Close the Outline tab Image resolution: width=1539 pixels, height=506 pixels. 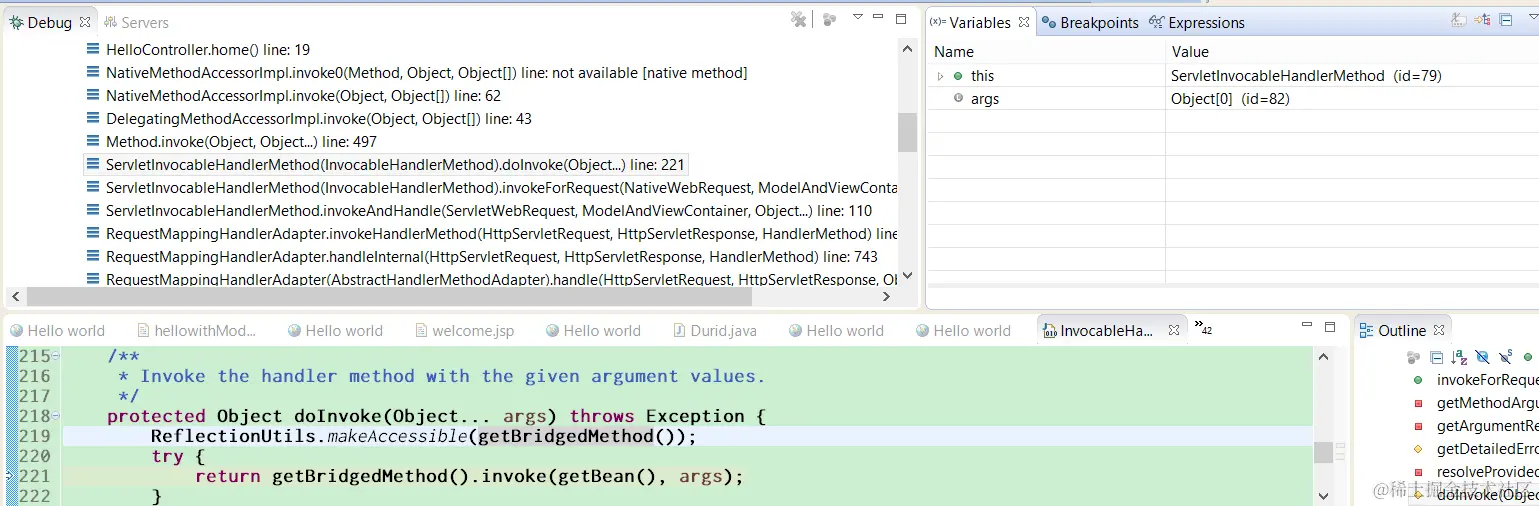tap(1439, 331)
